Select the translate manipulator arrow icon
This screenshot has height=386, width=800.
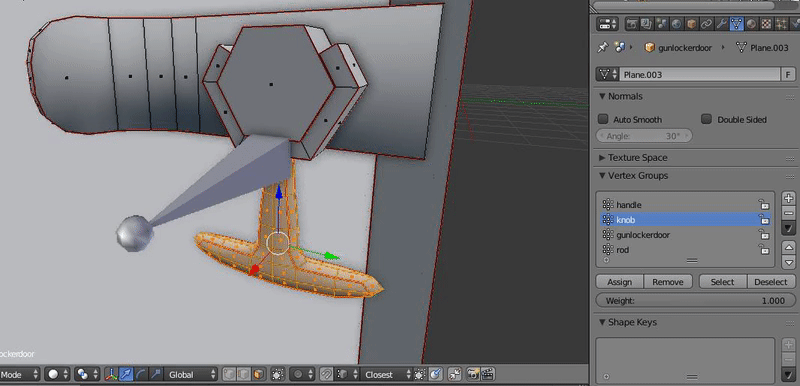126,375
